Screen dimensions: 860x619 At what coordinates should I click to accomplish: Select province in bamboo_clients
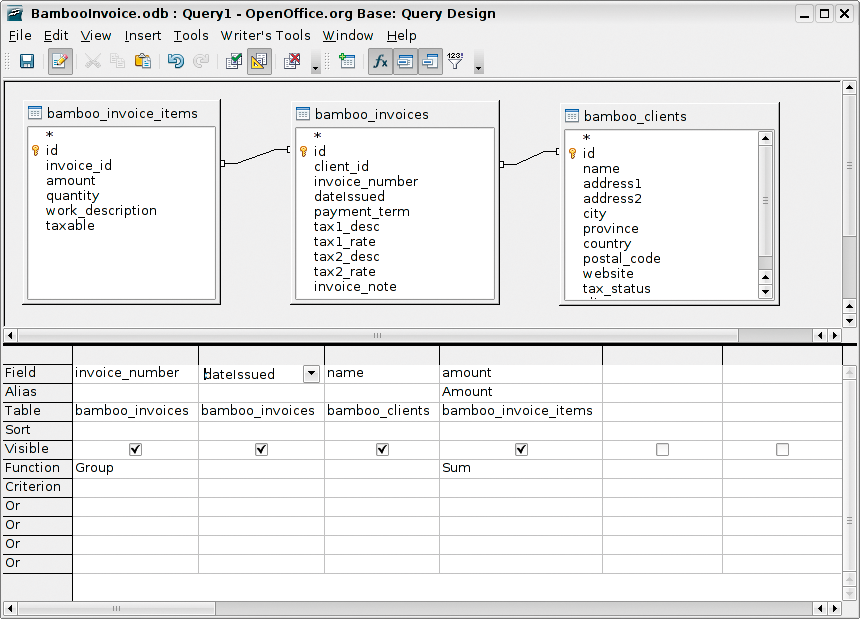(x=610, y=229)
